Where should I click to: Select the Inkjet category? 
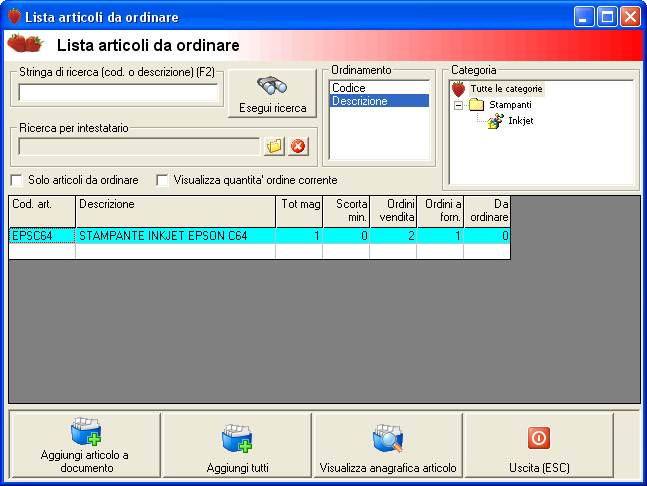point(521,121)
